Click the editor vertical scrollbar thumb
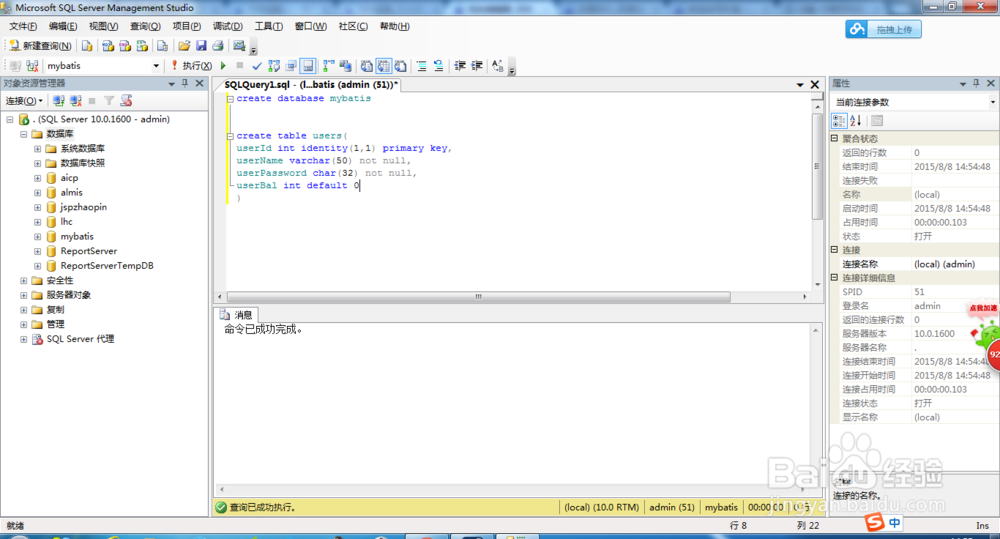This screenshot has height=539, width=1000. click(x=817, y=166)
